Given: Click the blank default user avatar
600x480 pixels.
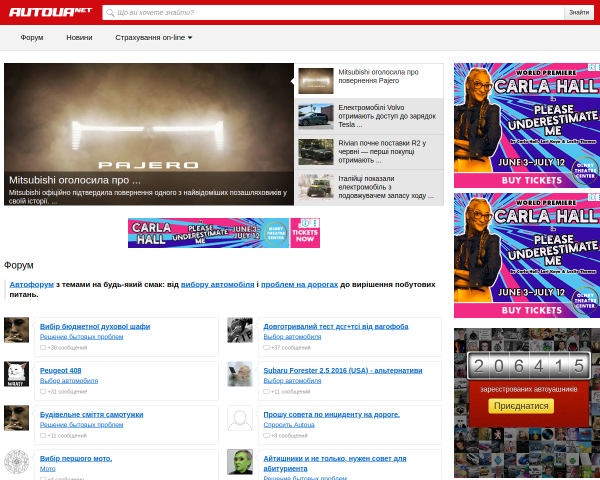Looking at the screenshot, I should click(x=240, y=418).
